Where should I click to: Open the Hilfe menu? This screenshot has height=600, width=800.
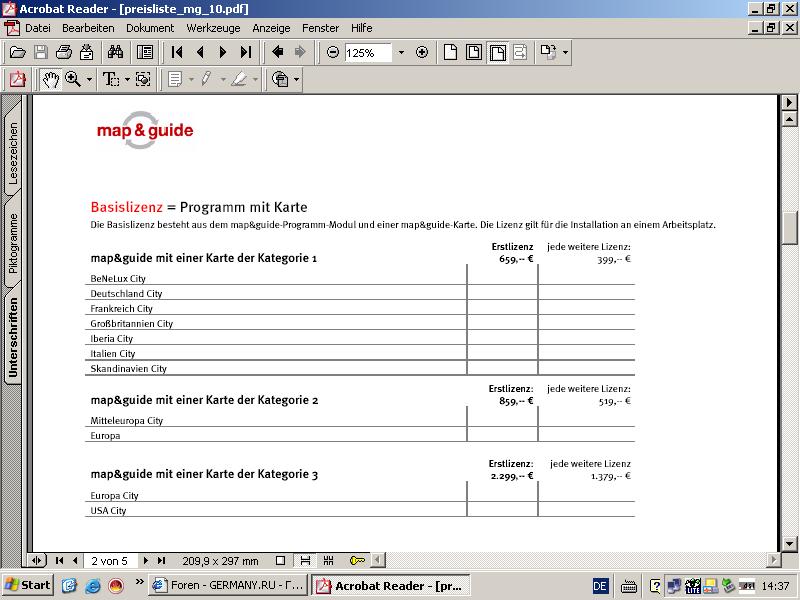(361, 28)
